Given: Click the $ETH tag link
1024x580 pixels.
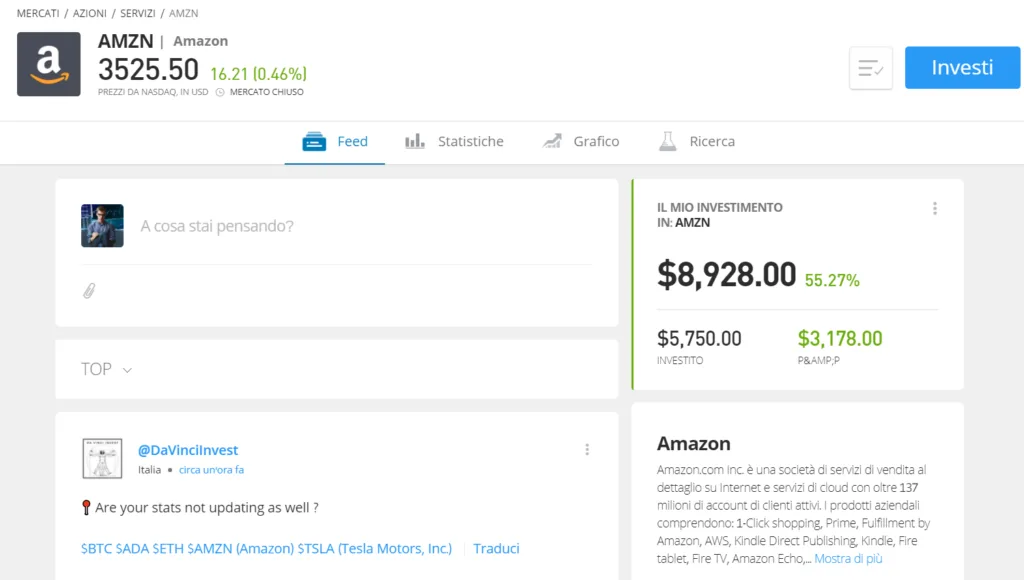Looking at the screenshot, I should (x=168, y=549).
